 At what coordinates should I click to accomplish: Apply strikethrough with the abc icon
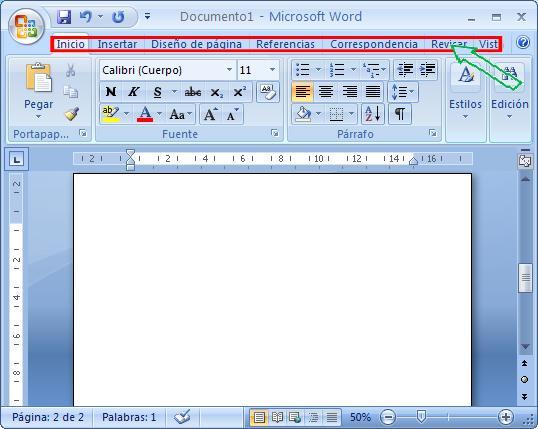pyautogui.click(x=193, y=92)
